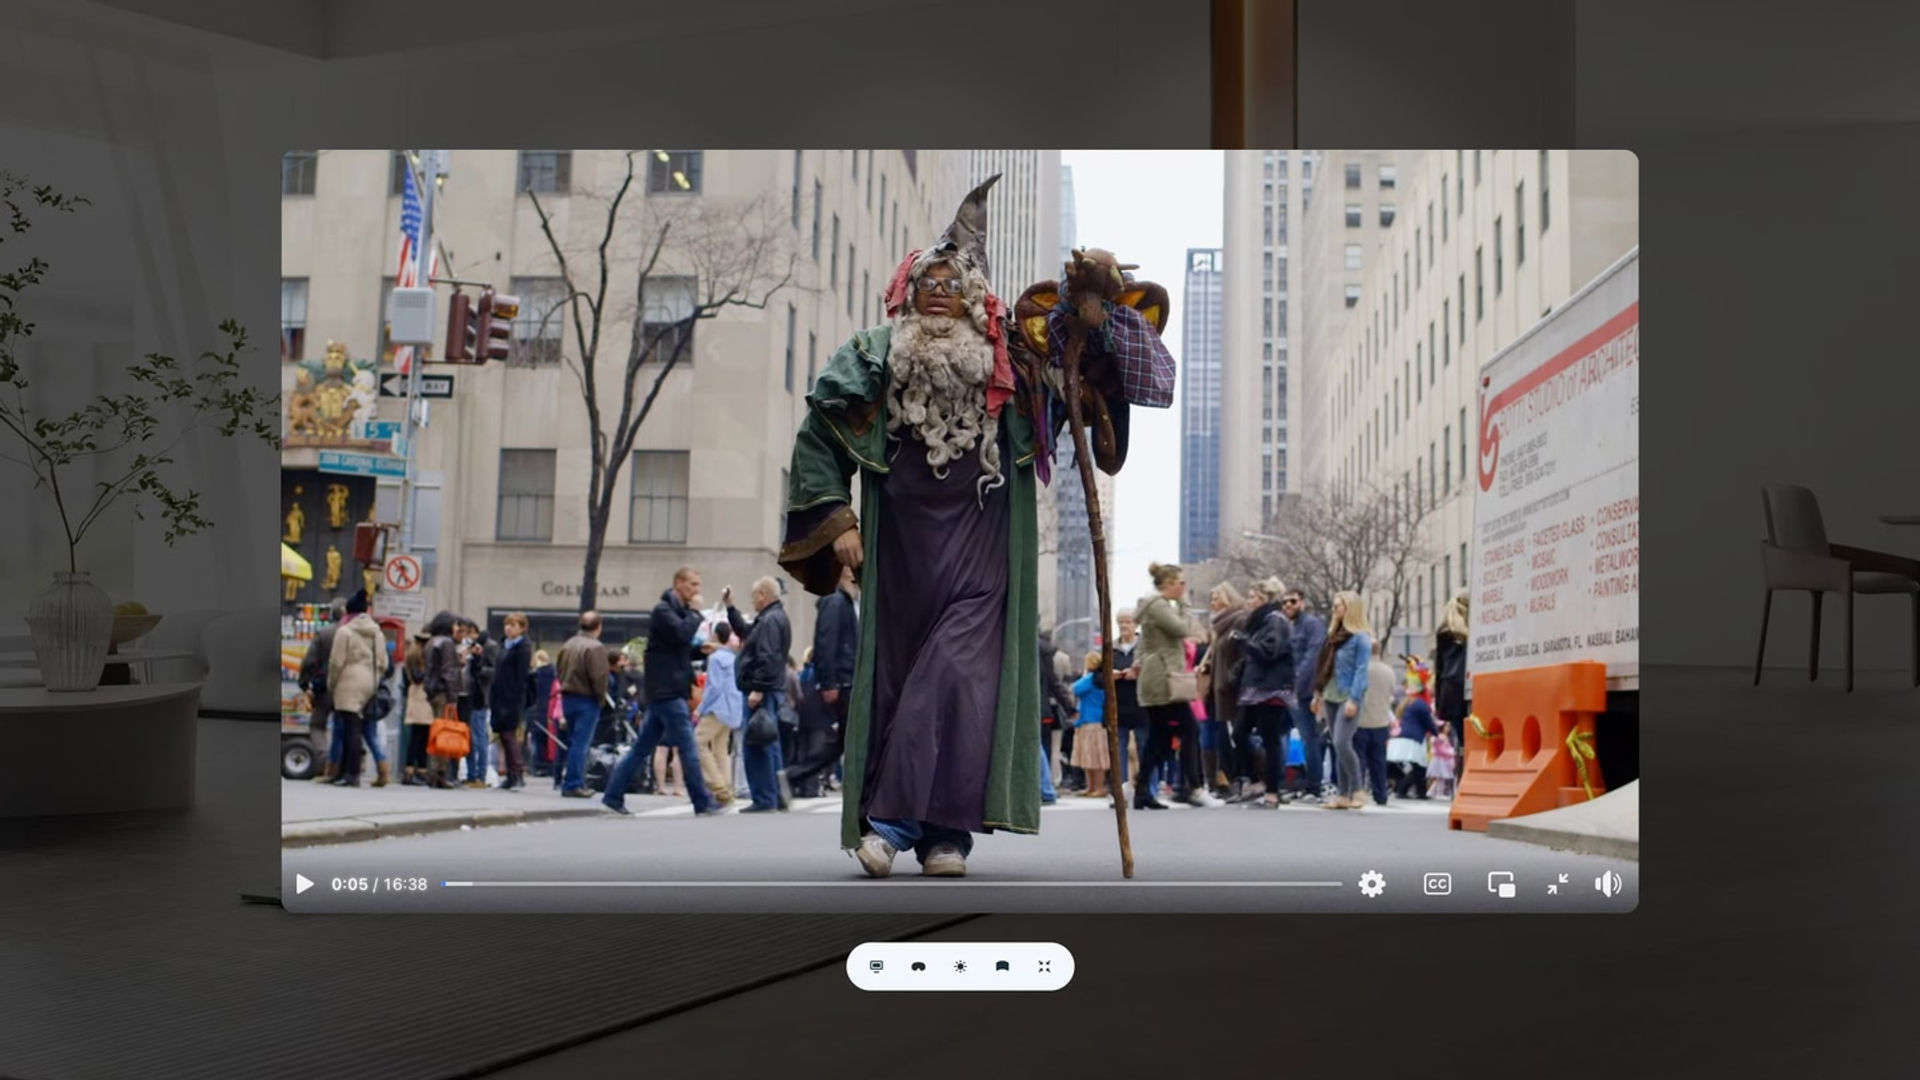Click the 0:05 elapsed time label
Screen dimensions: 1920x1080
349,884
